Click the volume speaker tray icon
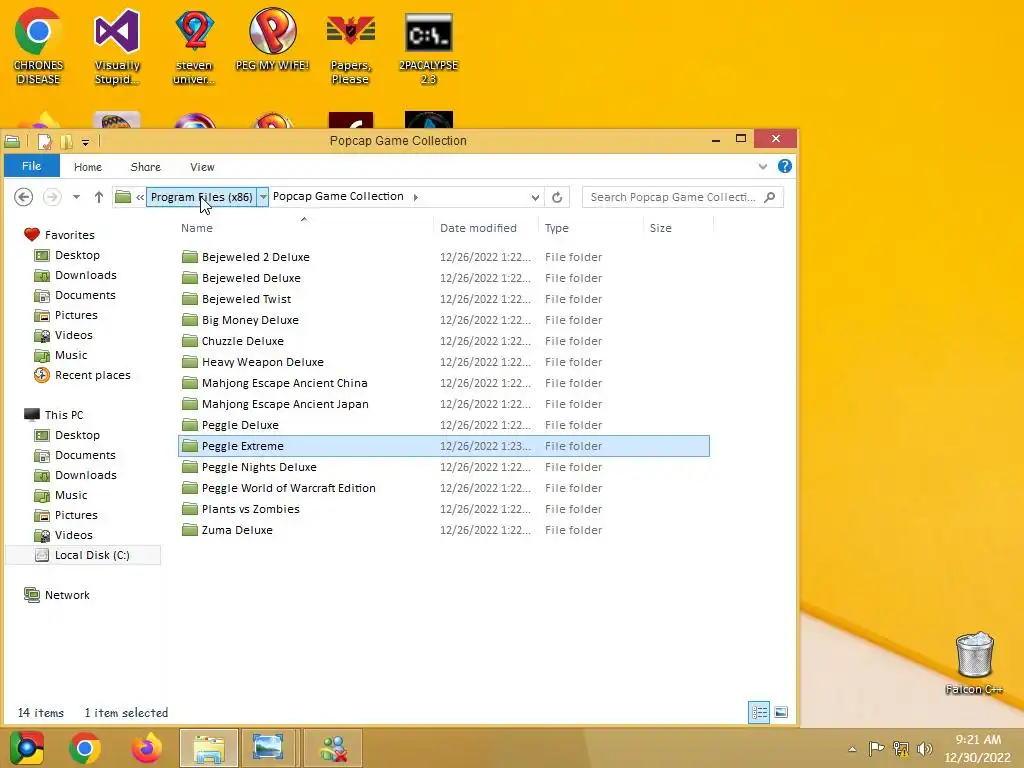 click(x=924, y=748)
